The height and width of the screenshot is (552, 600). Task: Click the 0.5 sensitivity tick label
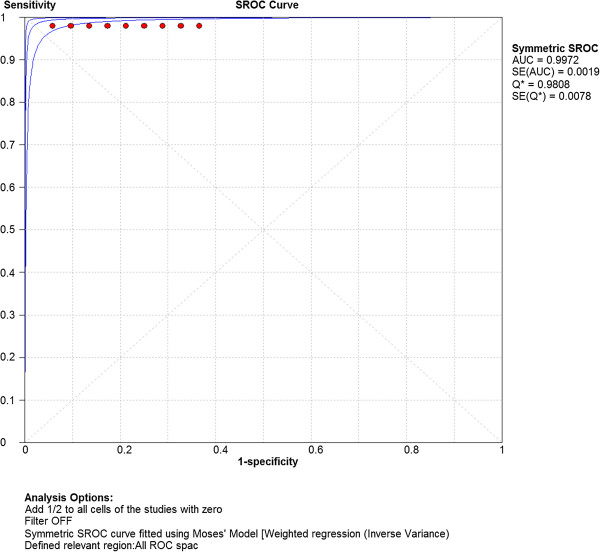[x=7, y=230]
